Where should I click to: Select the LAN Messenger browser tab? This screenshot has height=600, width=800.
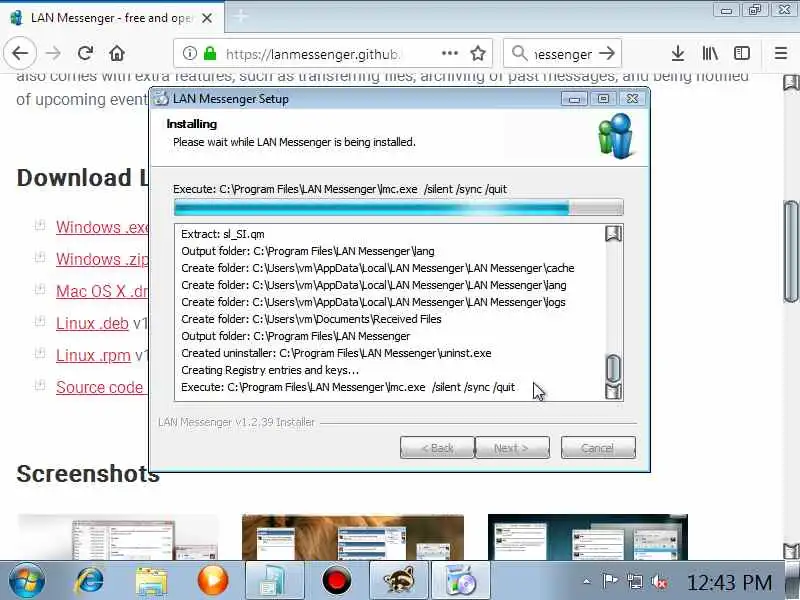(112, 18)
